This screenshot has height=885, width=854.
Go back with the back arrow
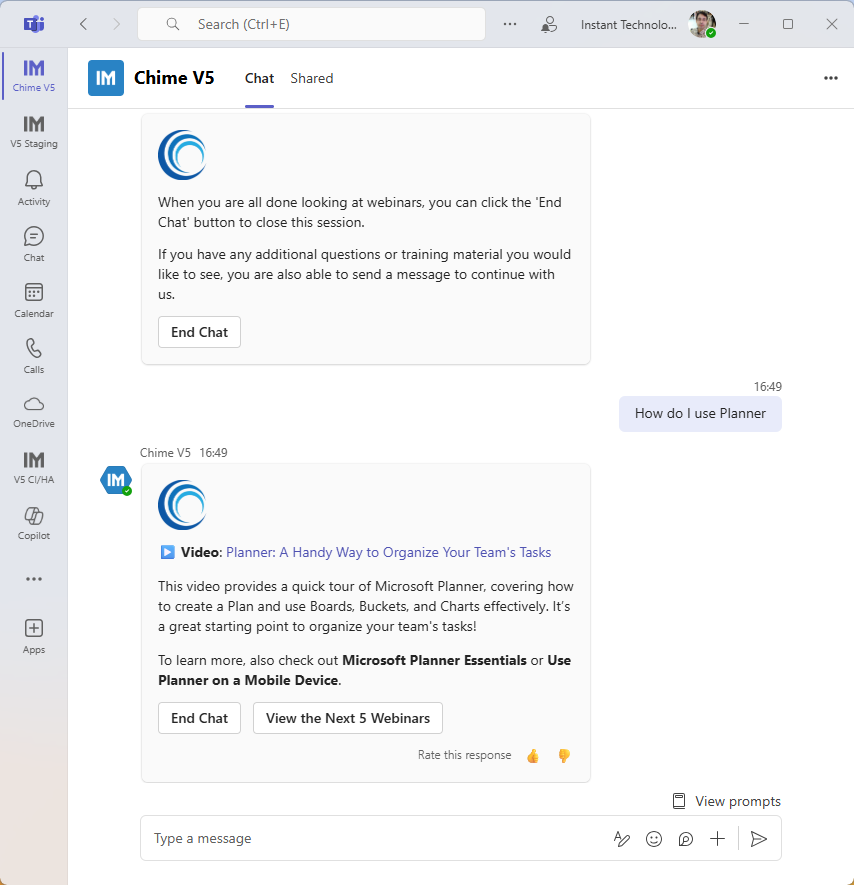click(84, 24)
